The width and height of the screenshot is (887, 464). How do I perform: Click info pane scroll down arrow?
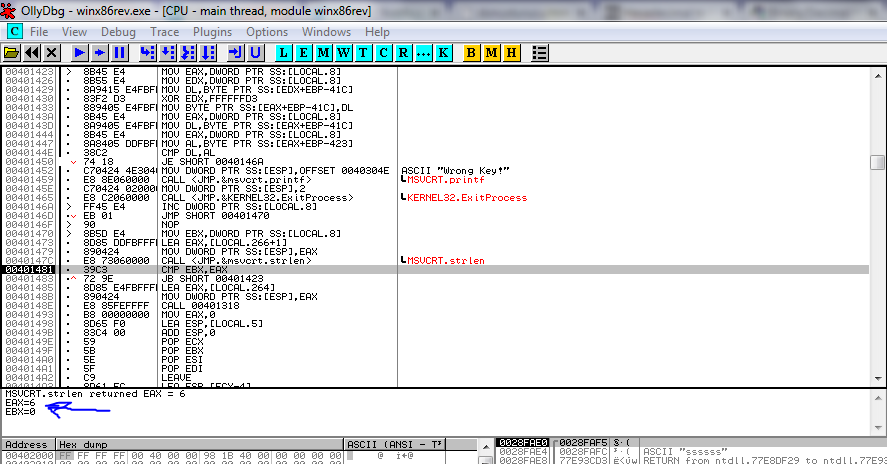click(x=878, y=428)
